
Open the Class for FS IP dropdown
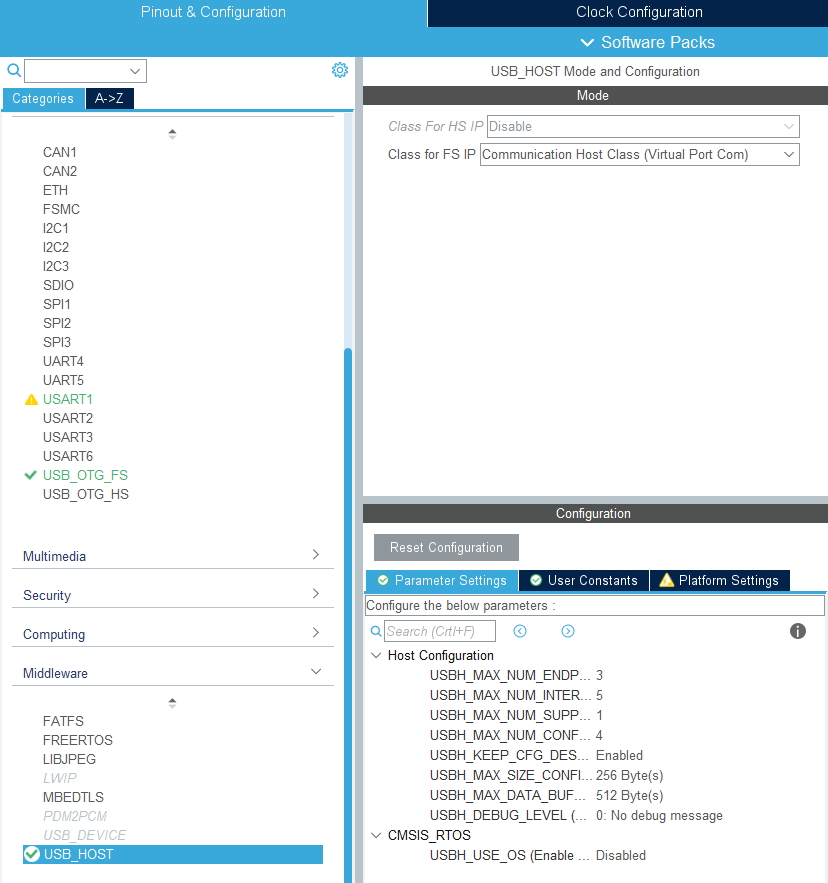pyautogui.click(x=789, y=154)
